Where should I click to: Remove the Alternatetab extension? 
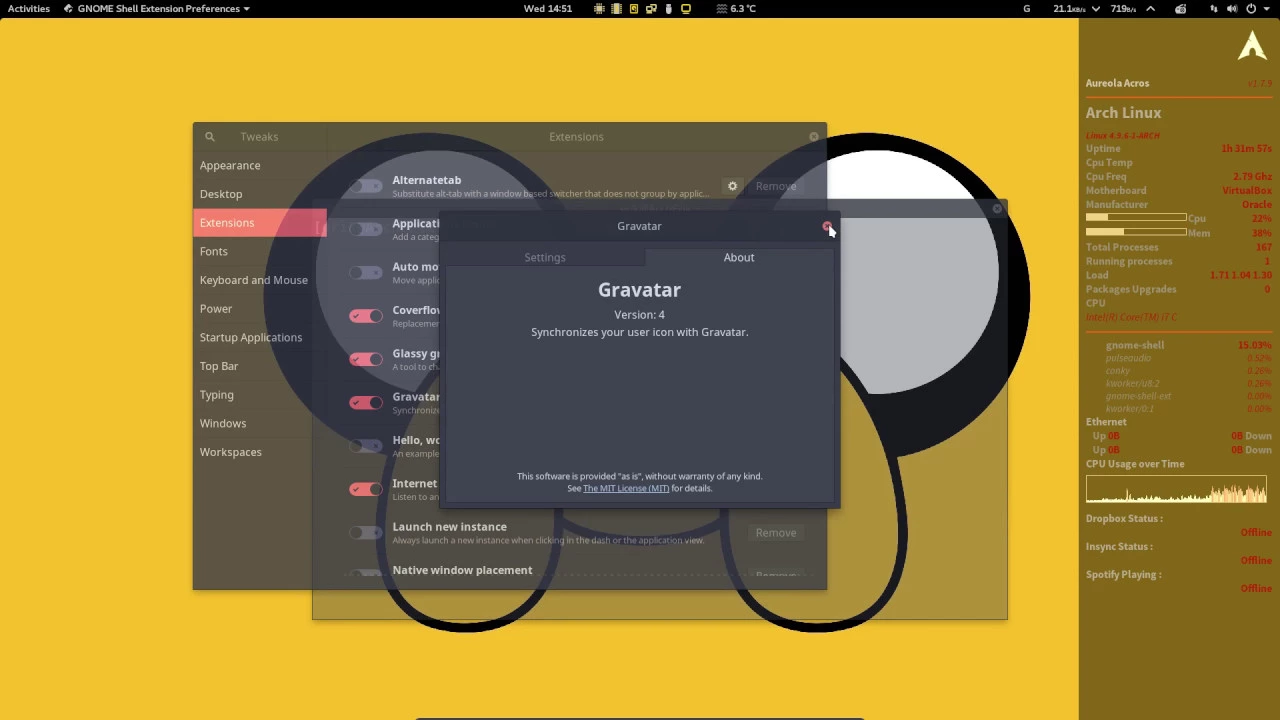(x=776, y=186)
